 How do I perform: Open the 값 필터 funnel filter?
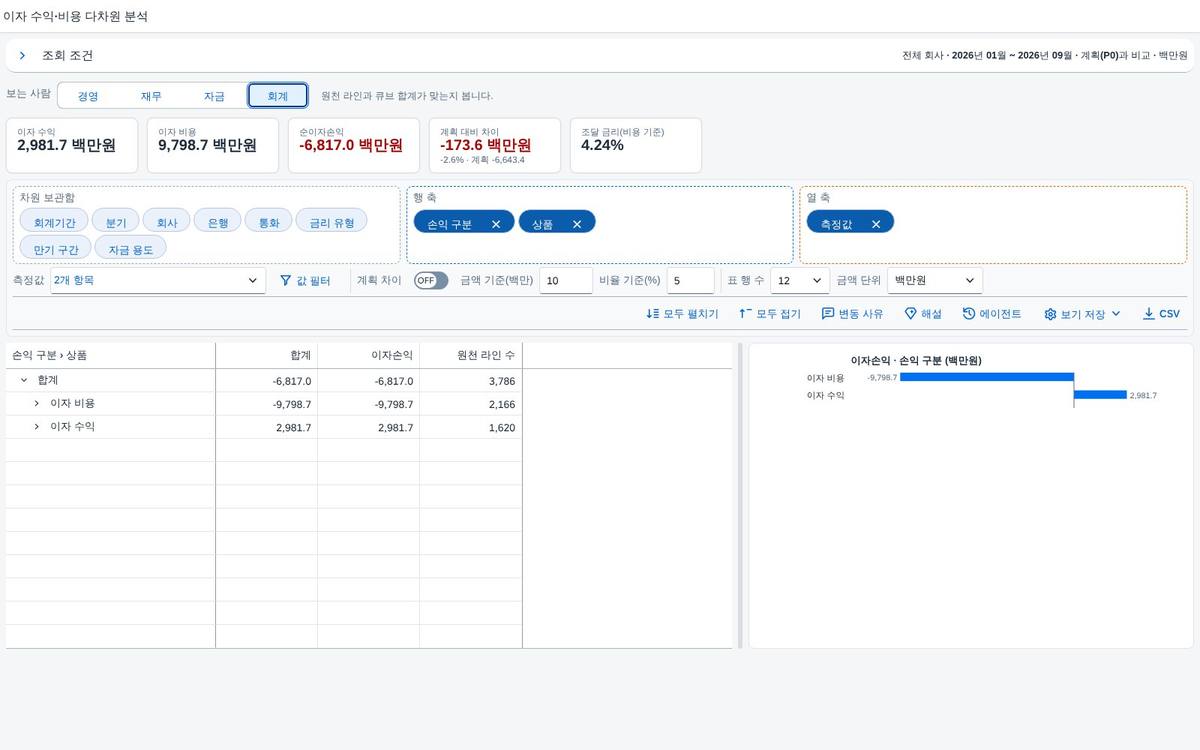tap(304, 281)
